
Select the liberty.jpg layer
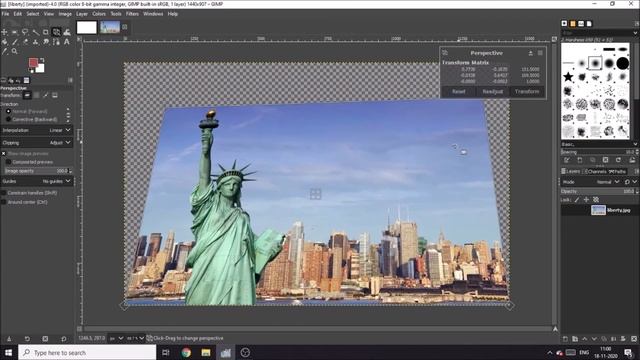tap(599, 210)
